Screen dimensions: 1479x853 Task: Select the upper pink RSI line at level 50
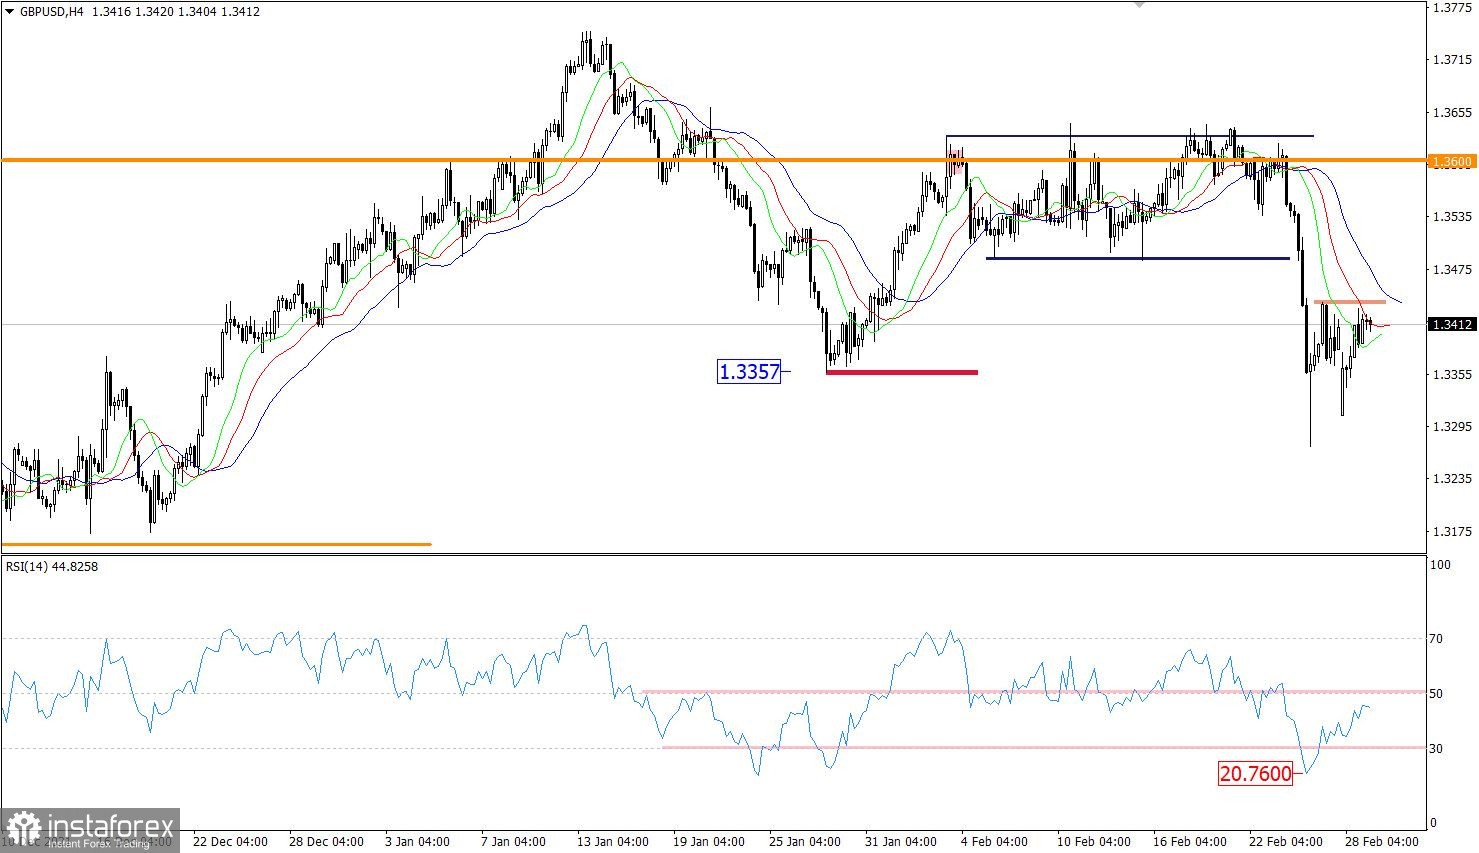(x=1033, y=691)
